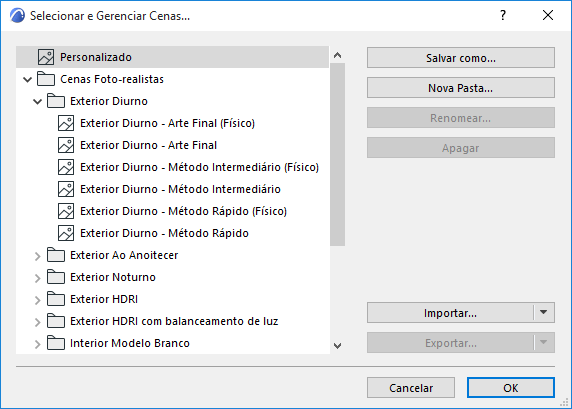Screen dimensions: 572x409
Task: Click the HDRI com balanceamento de luz folder icon
Action: point(56,321)
